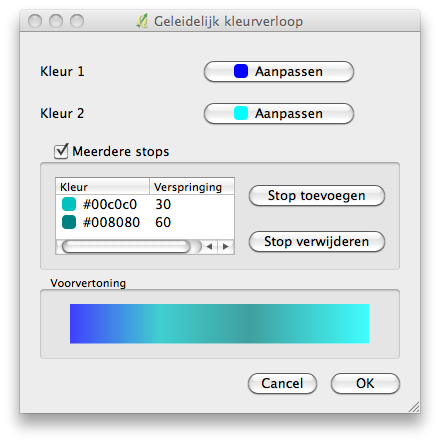Click the gradient preview under Voorvertoning
440x443 pixels.
(220, 323)
